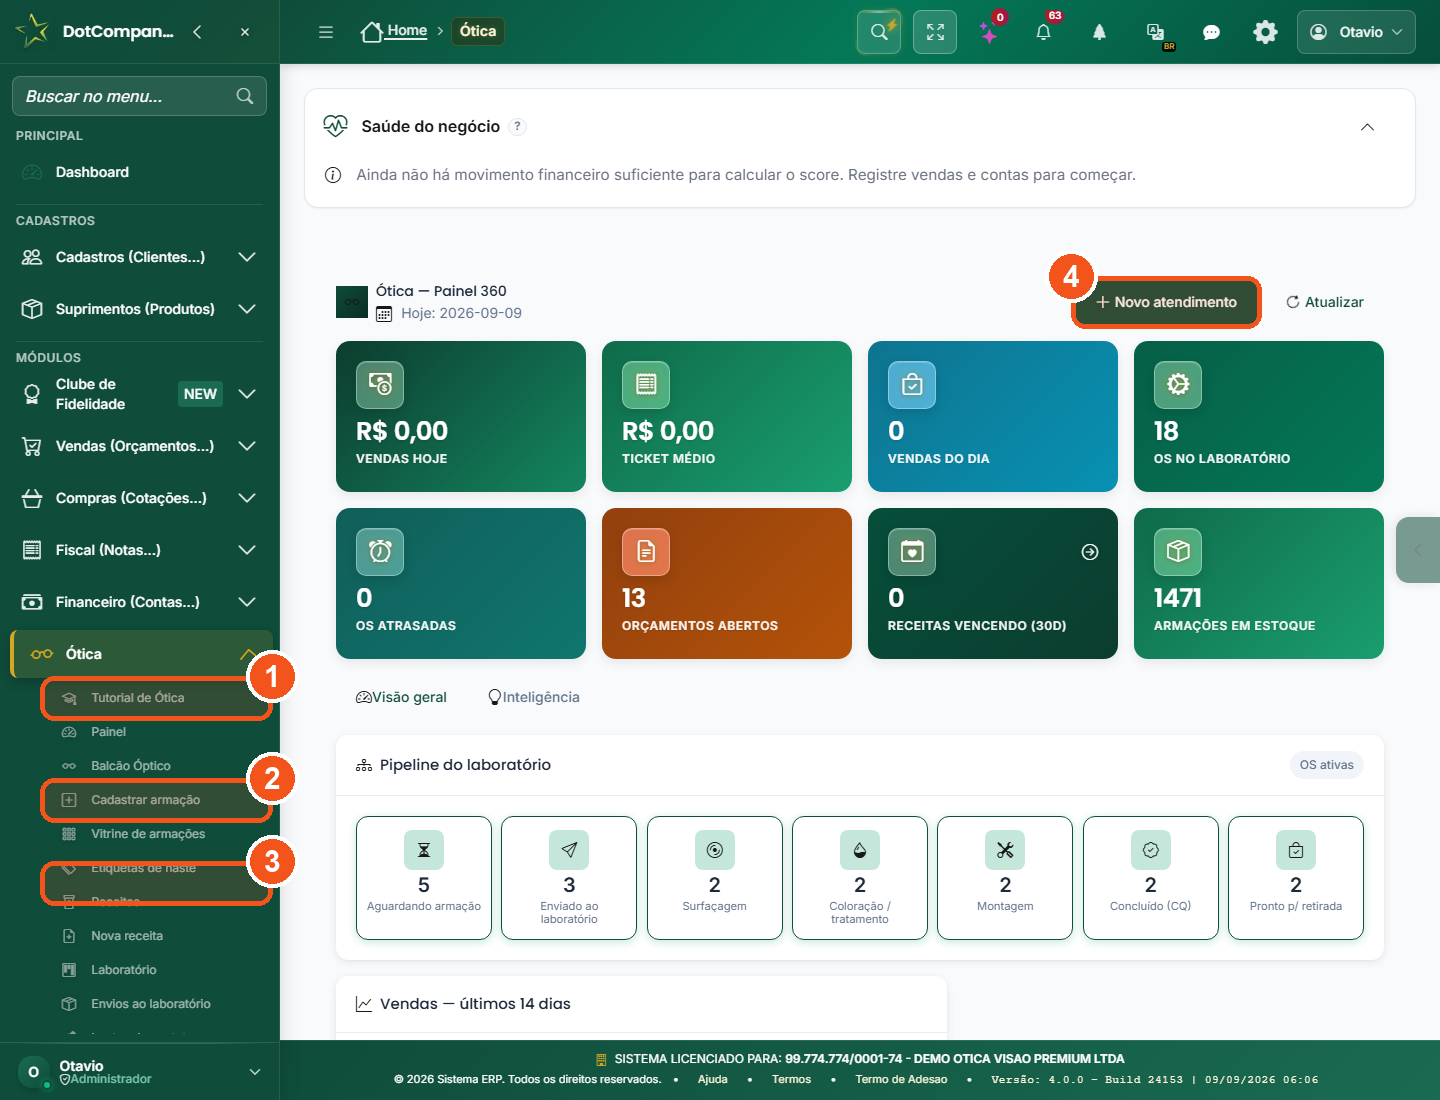Image resolution: width=1440 pixels, height=1100 pixels.
Task: Expand Cadastros (Clientes...) menu
Action: coord(139,257)
